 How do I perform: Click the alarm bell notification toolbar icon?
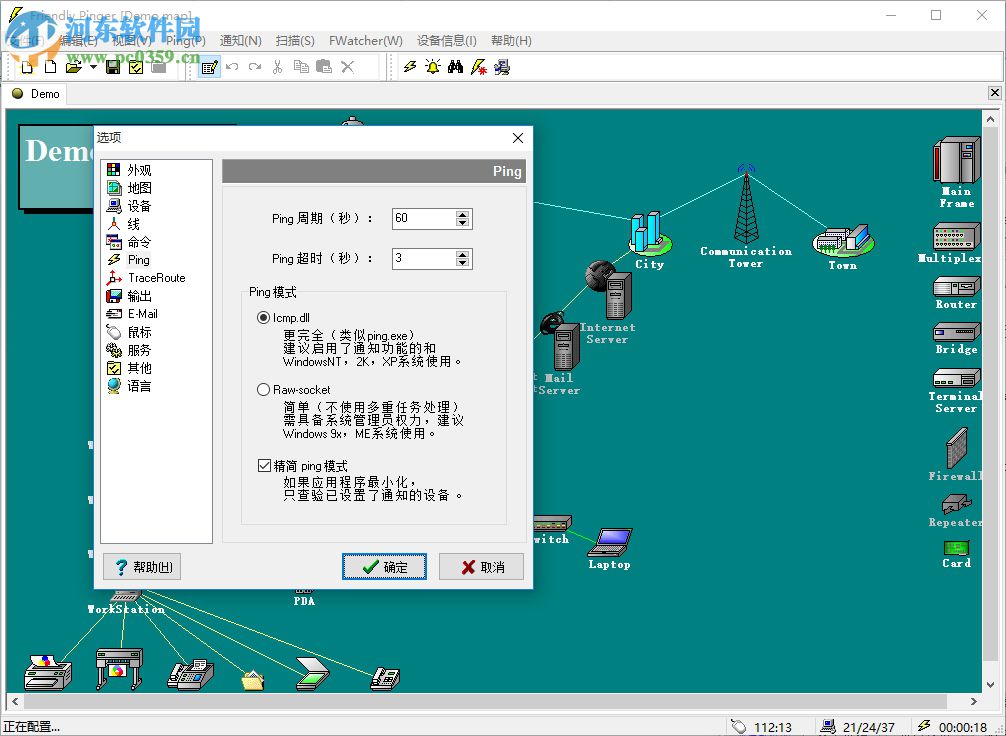[433, 67]
